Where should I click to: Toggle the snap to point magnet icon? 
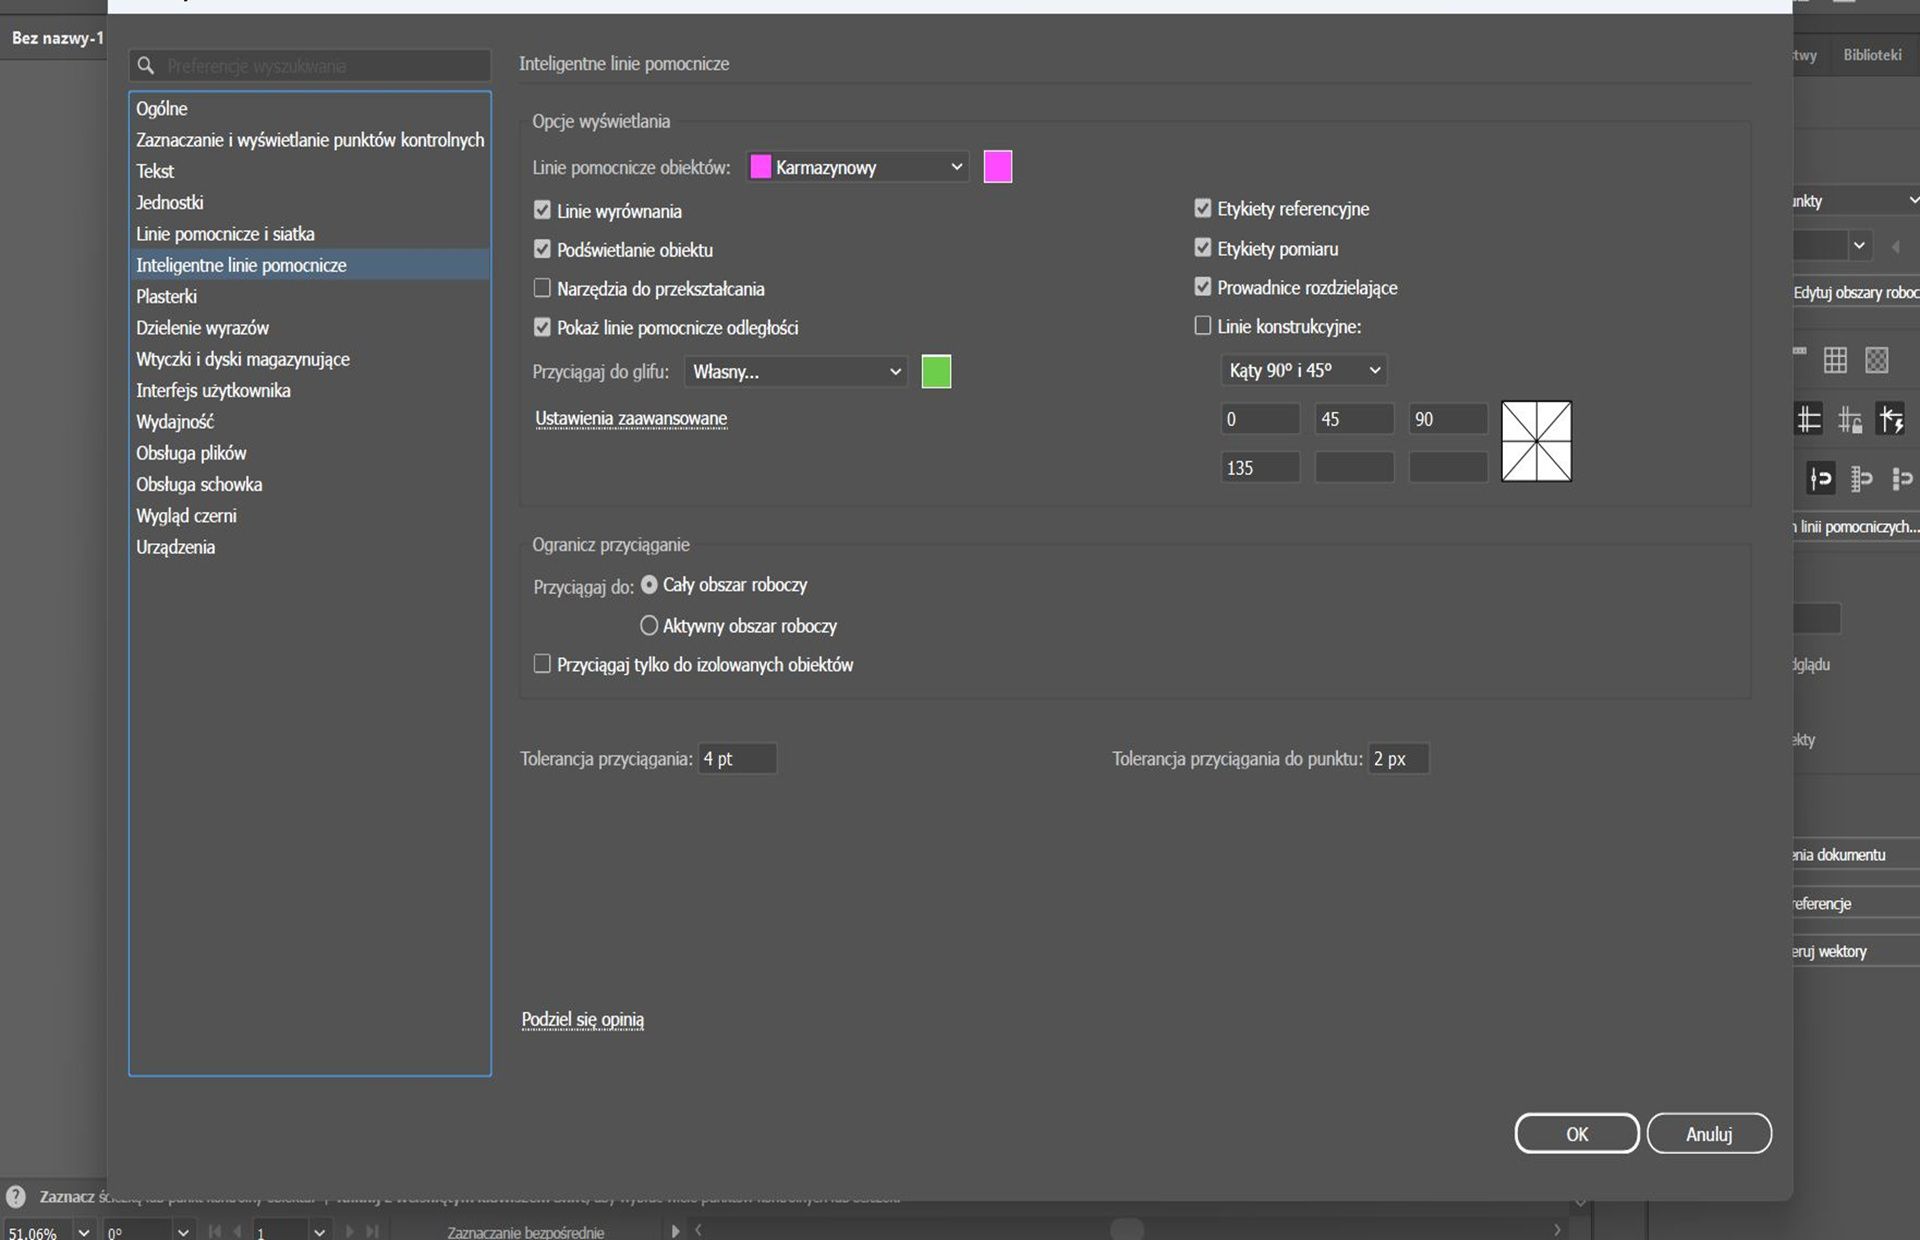(x=1821, y=479)
